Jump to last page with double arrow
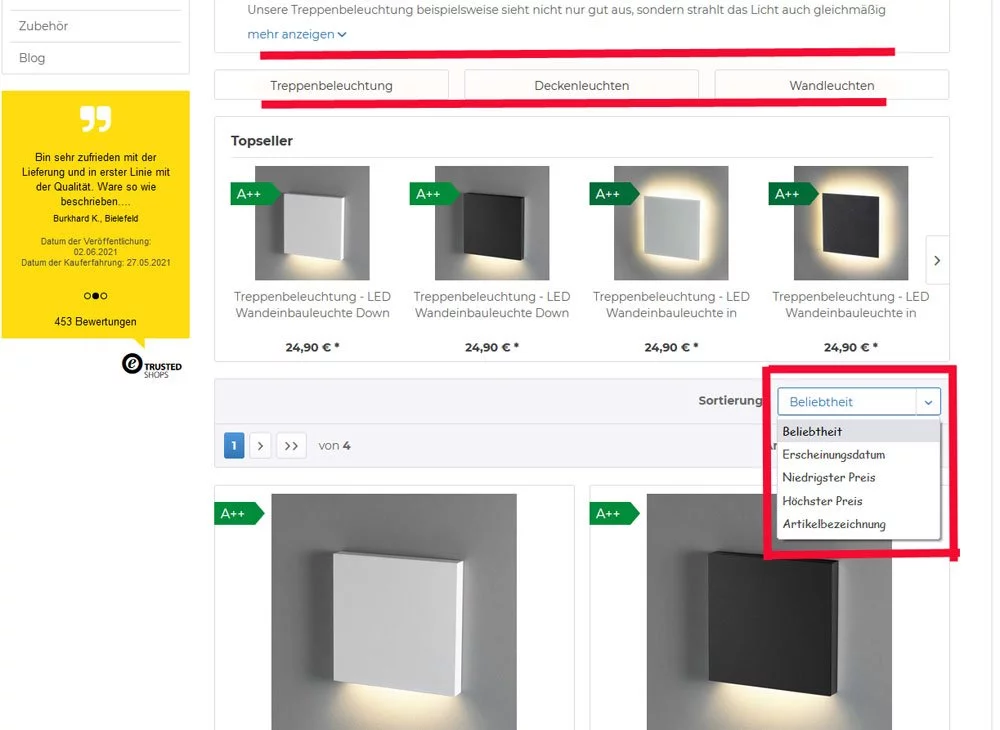 click(291, 446)
